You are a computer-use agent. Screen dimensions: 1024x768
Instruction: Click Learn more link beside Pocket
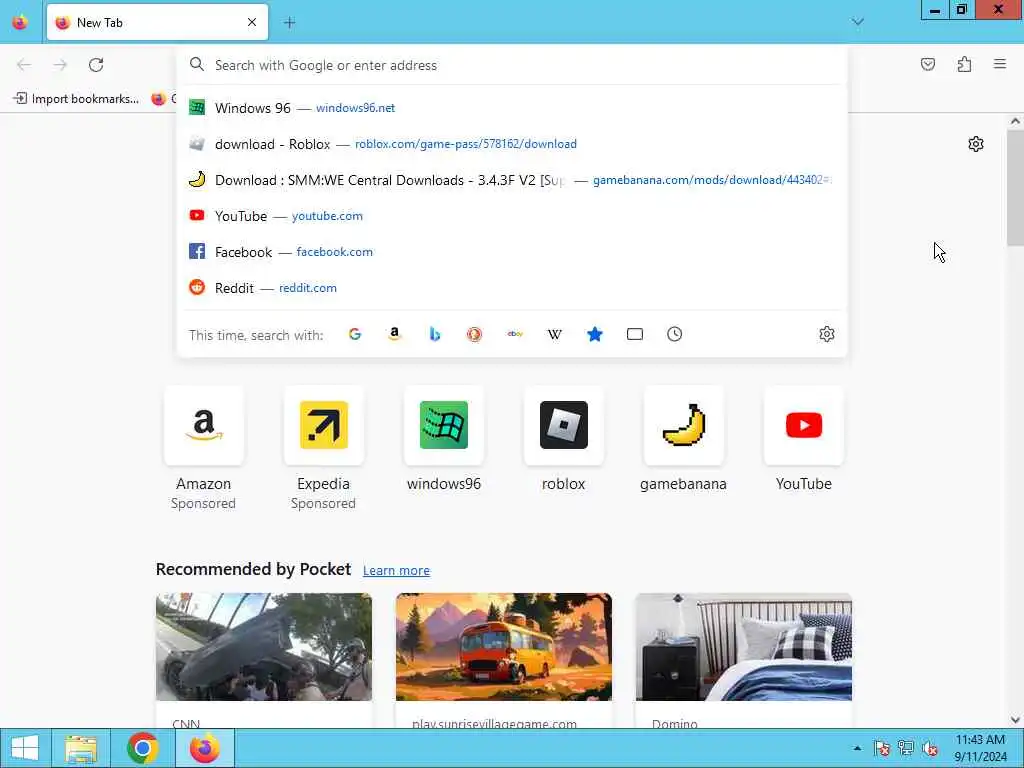(396, 570)
